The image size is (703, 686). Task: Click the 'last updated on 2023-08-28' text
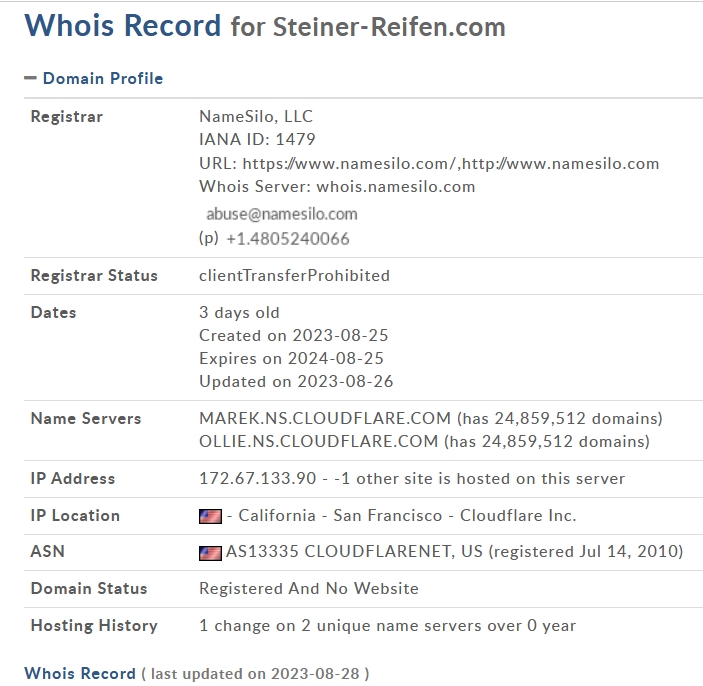255,674
